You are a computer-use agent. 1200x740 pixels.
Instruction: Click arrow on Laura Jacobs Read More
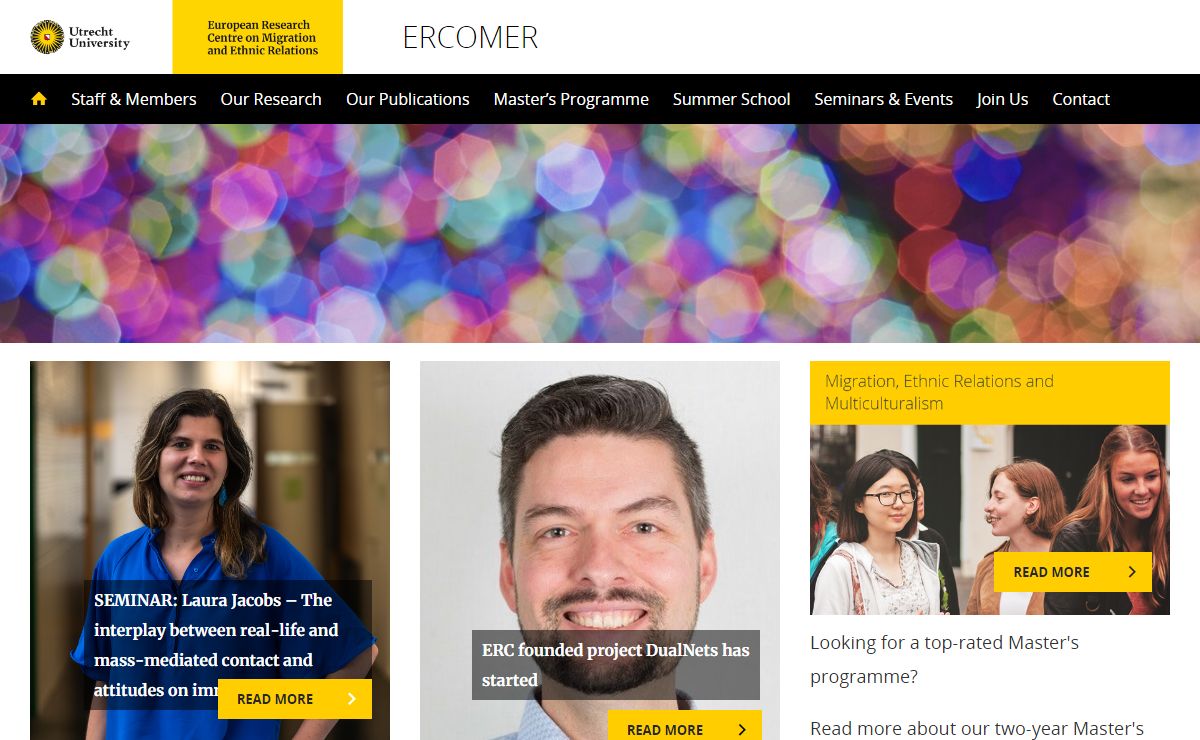[351, 699]
